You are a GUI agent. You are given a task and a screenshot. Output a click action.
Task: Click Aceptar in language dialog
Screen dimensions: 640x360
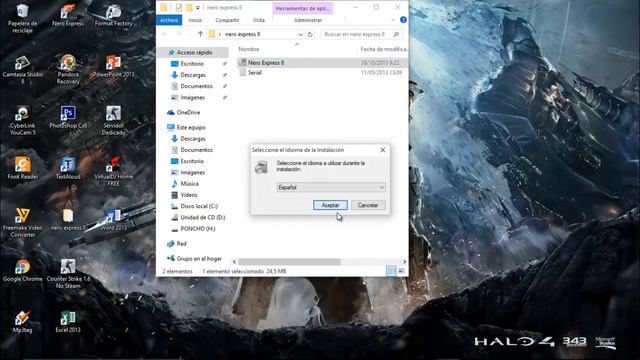click(330, 205)
